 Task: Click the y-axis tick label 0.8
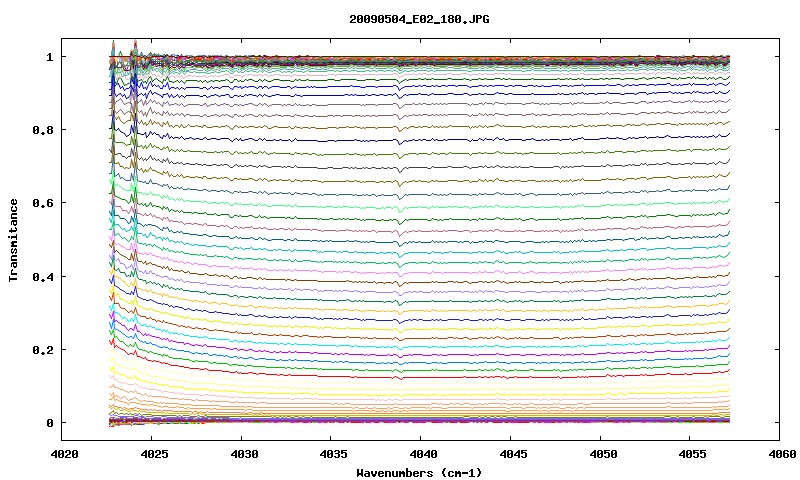[x=43, y=130]
